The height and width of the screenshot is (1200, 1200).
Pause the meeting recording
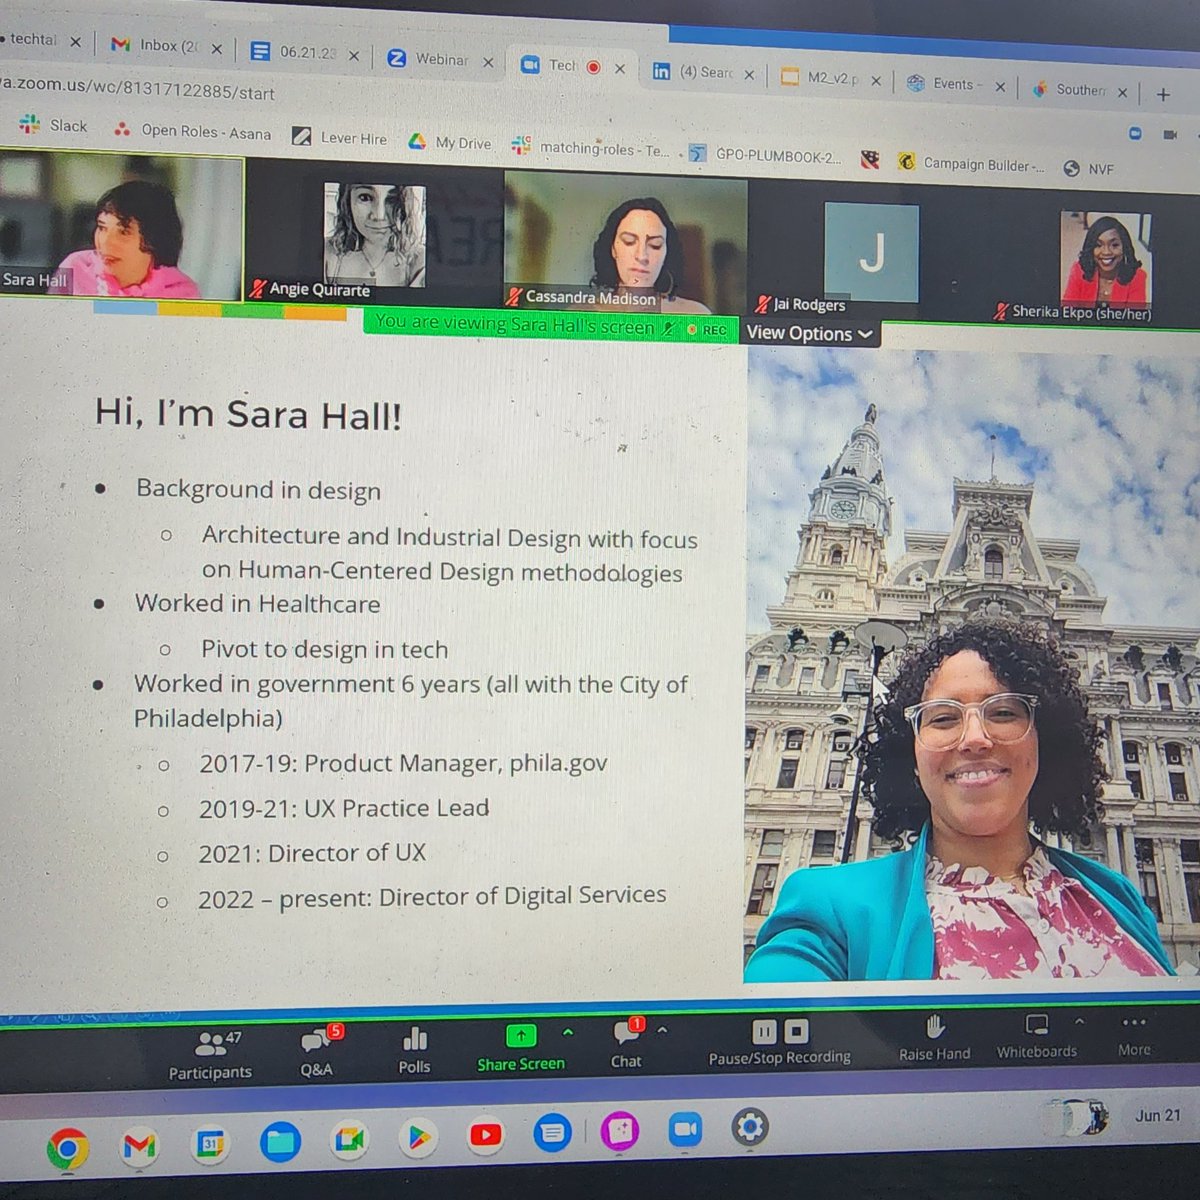(763, 1031)
